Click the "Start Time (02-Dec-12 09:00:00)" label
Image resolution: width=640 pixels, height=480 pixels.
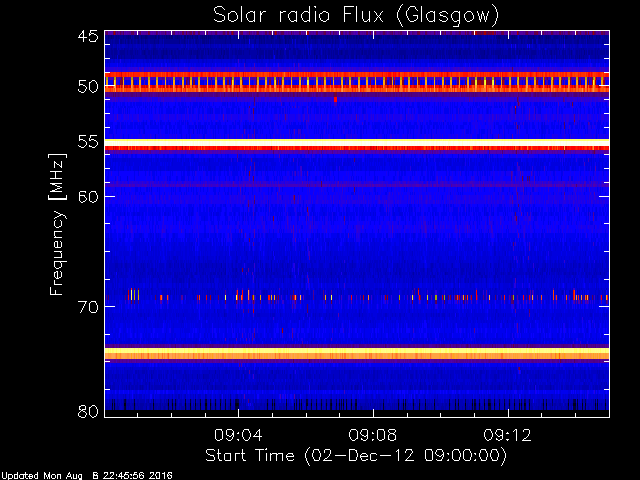[x=356, y=456]
